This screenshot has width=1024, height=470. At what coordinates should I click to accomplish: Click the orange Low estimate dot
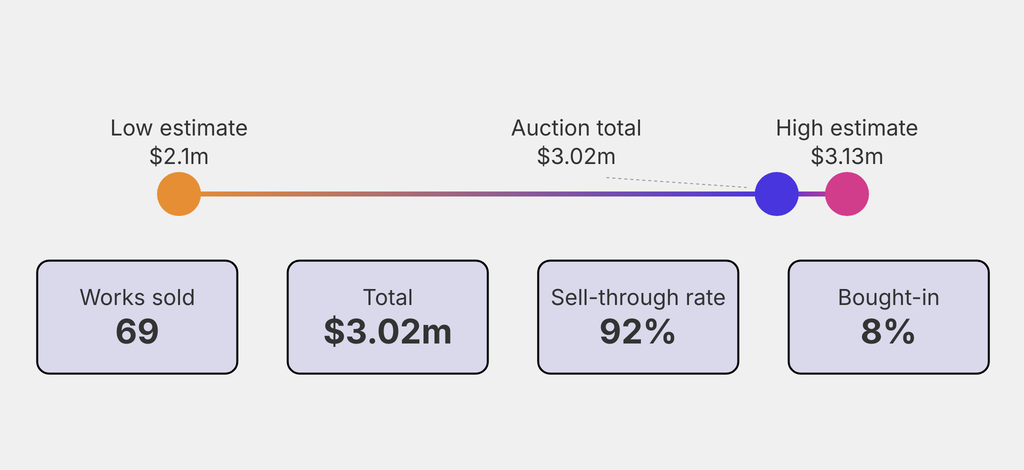coord(179,194)
